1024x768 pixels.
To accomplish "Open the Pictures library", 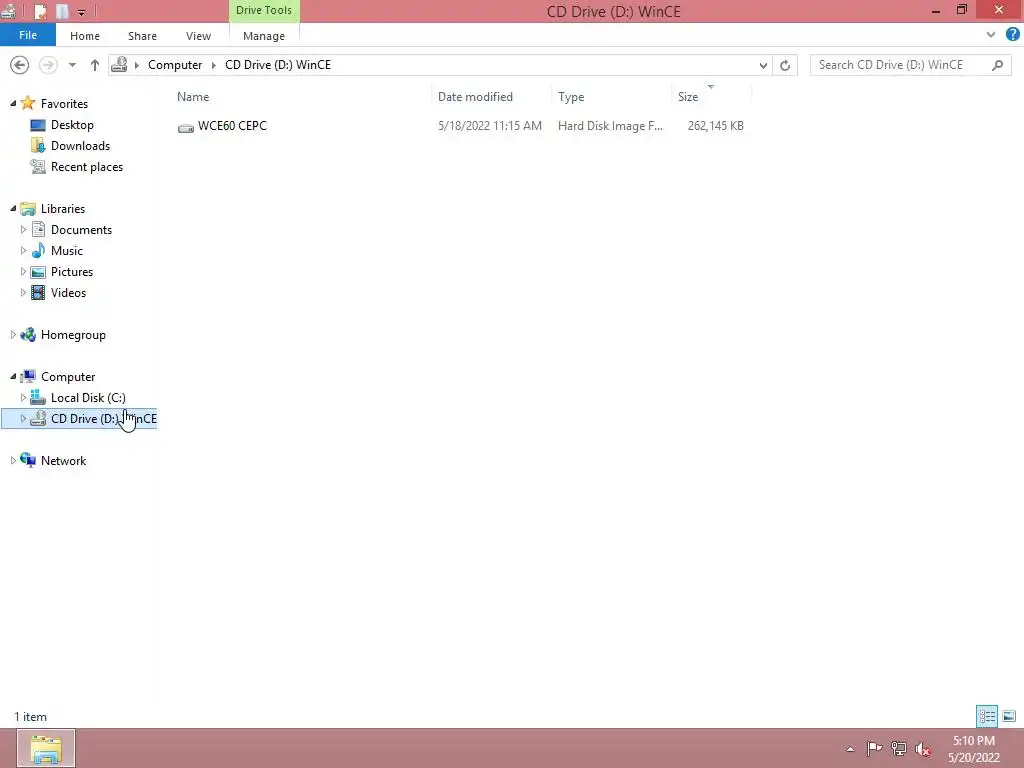I will coord(72,271).
